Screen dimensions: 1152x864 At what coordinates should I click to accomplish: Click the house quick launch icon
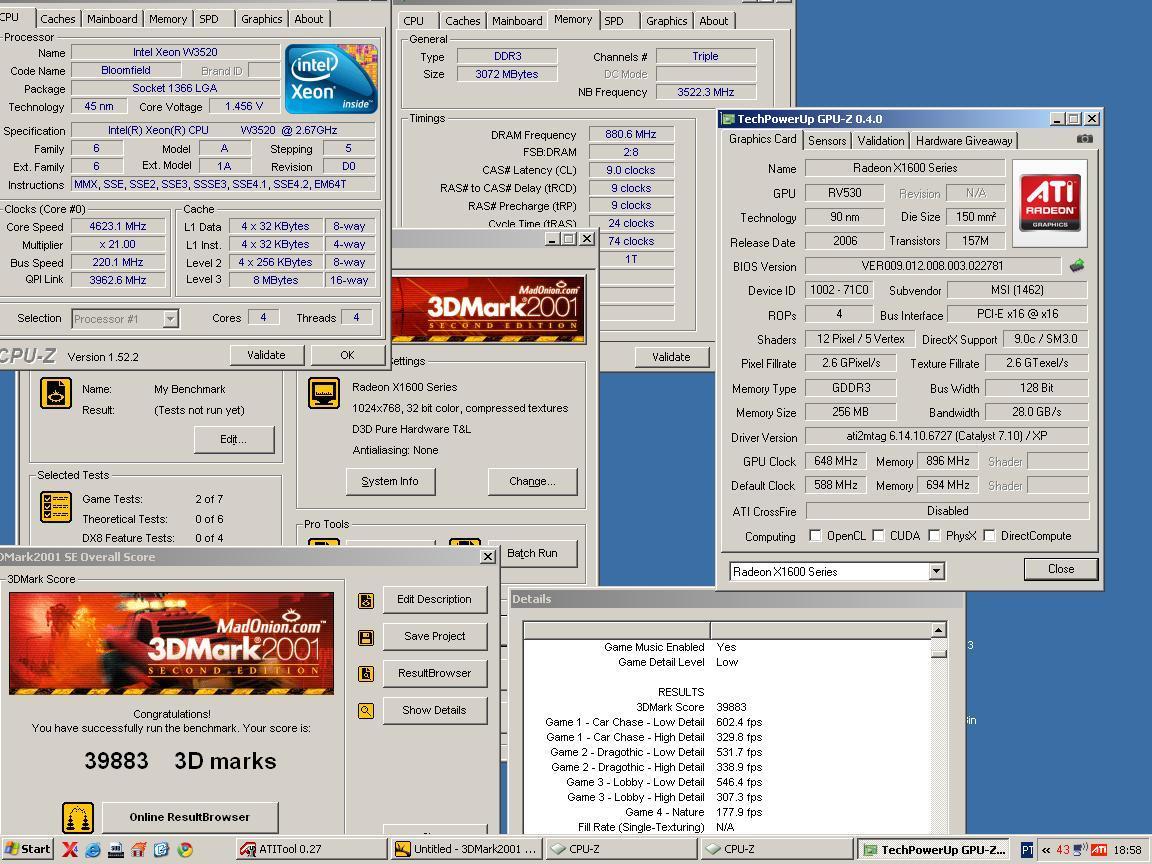click(139, 850)
